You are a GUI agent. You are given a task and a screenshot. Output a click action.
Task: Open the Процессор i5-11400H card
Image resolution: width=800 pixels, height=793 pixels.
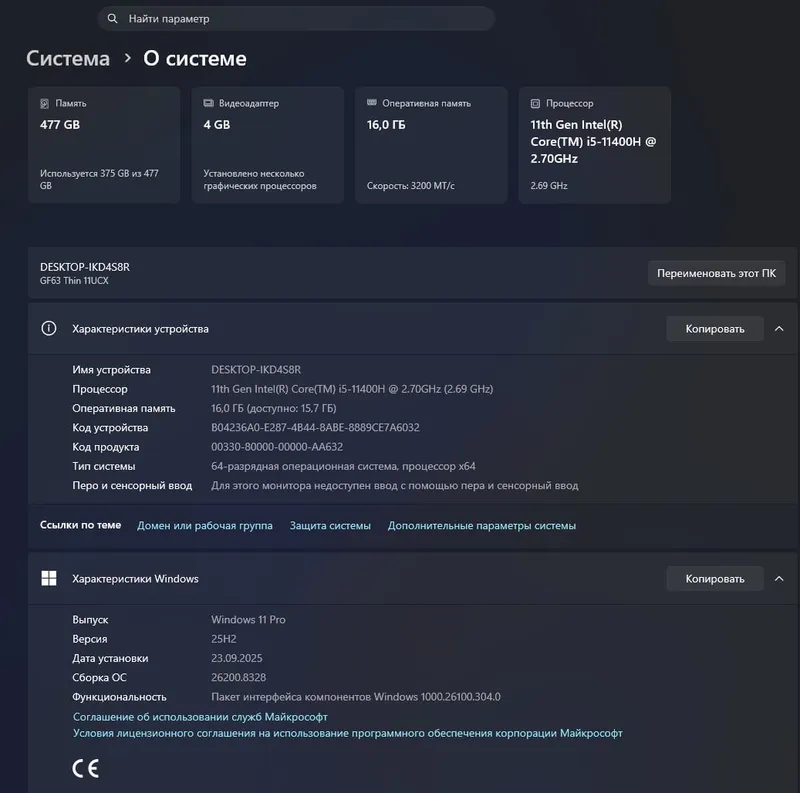(x=594, y=145)
